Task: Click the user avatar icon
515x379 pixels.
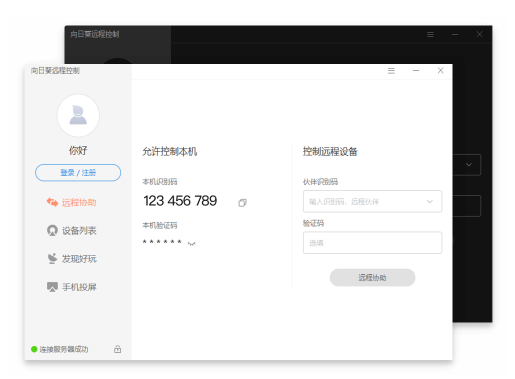Action: (x=78, y=115)
